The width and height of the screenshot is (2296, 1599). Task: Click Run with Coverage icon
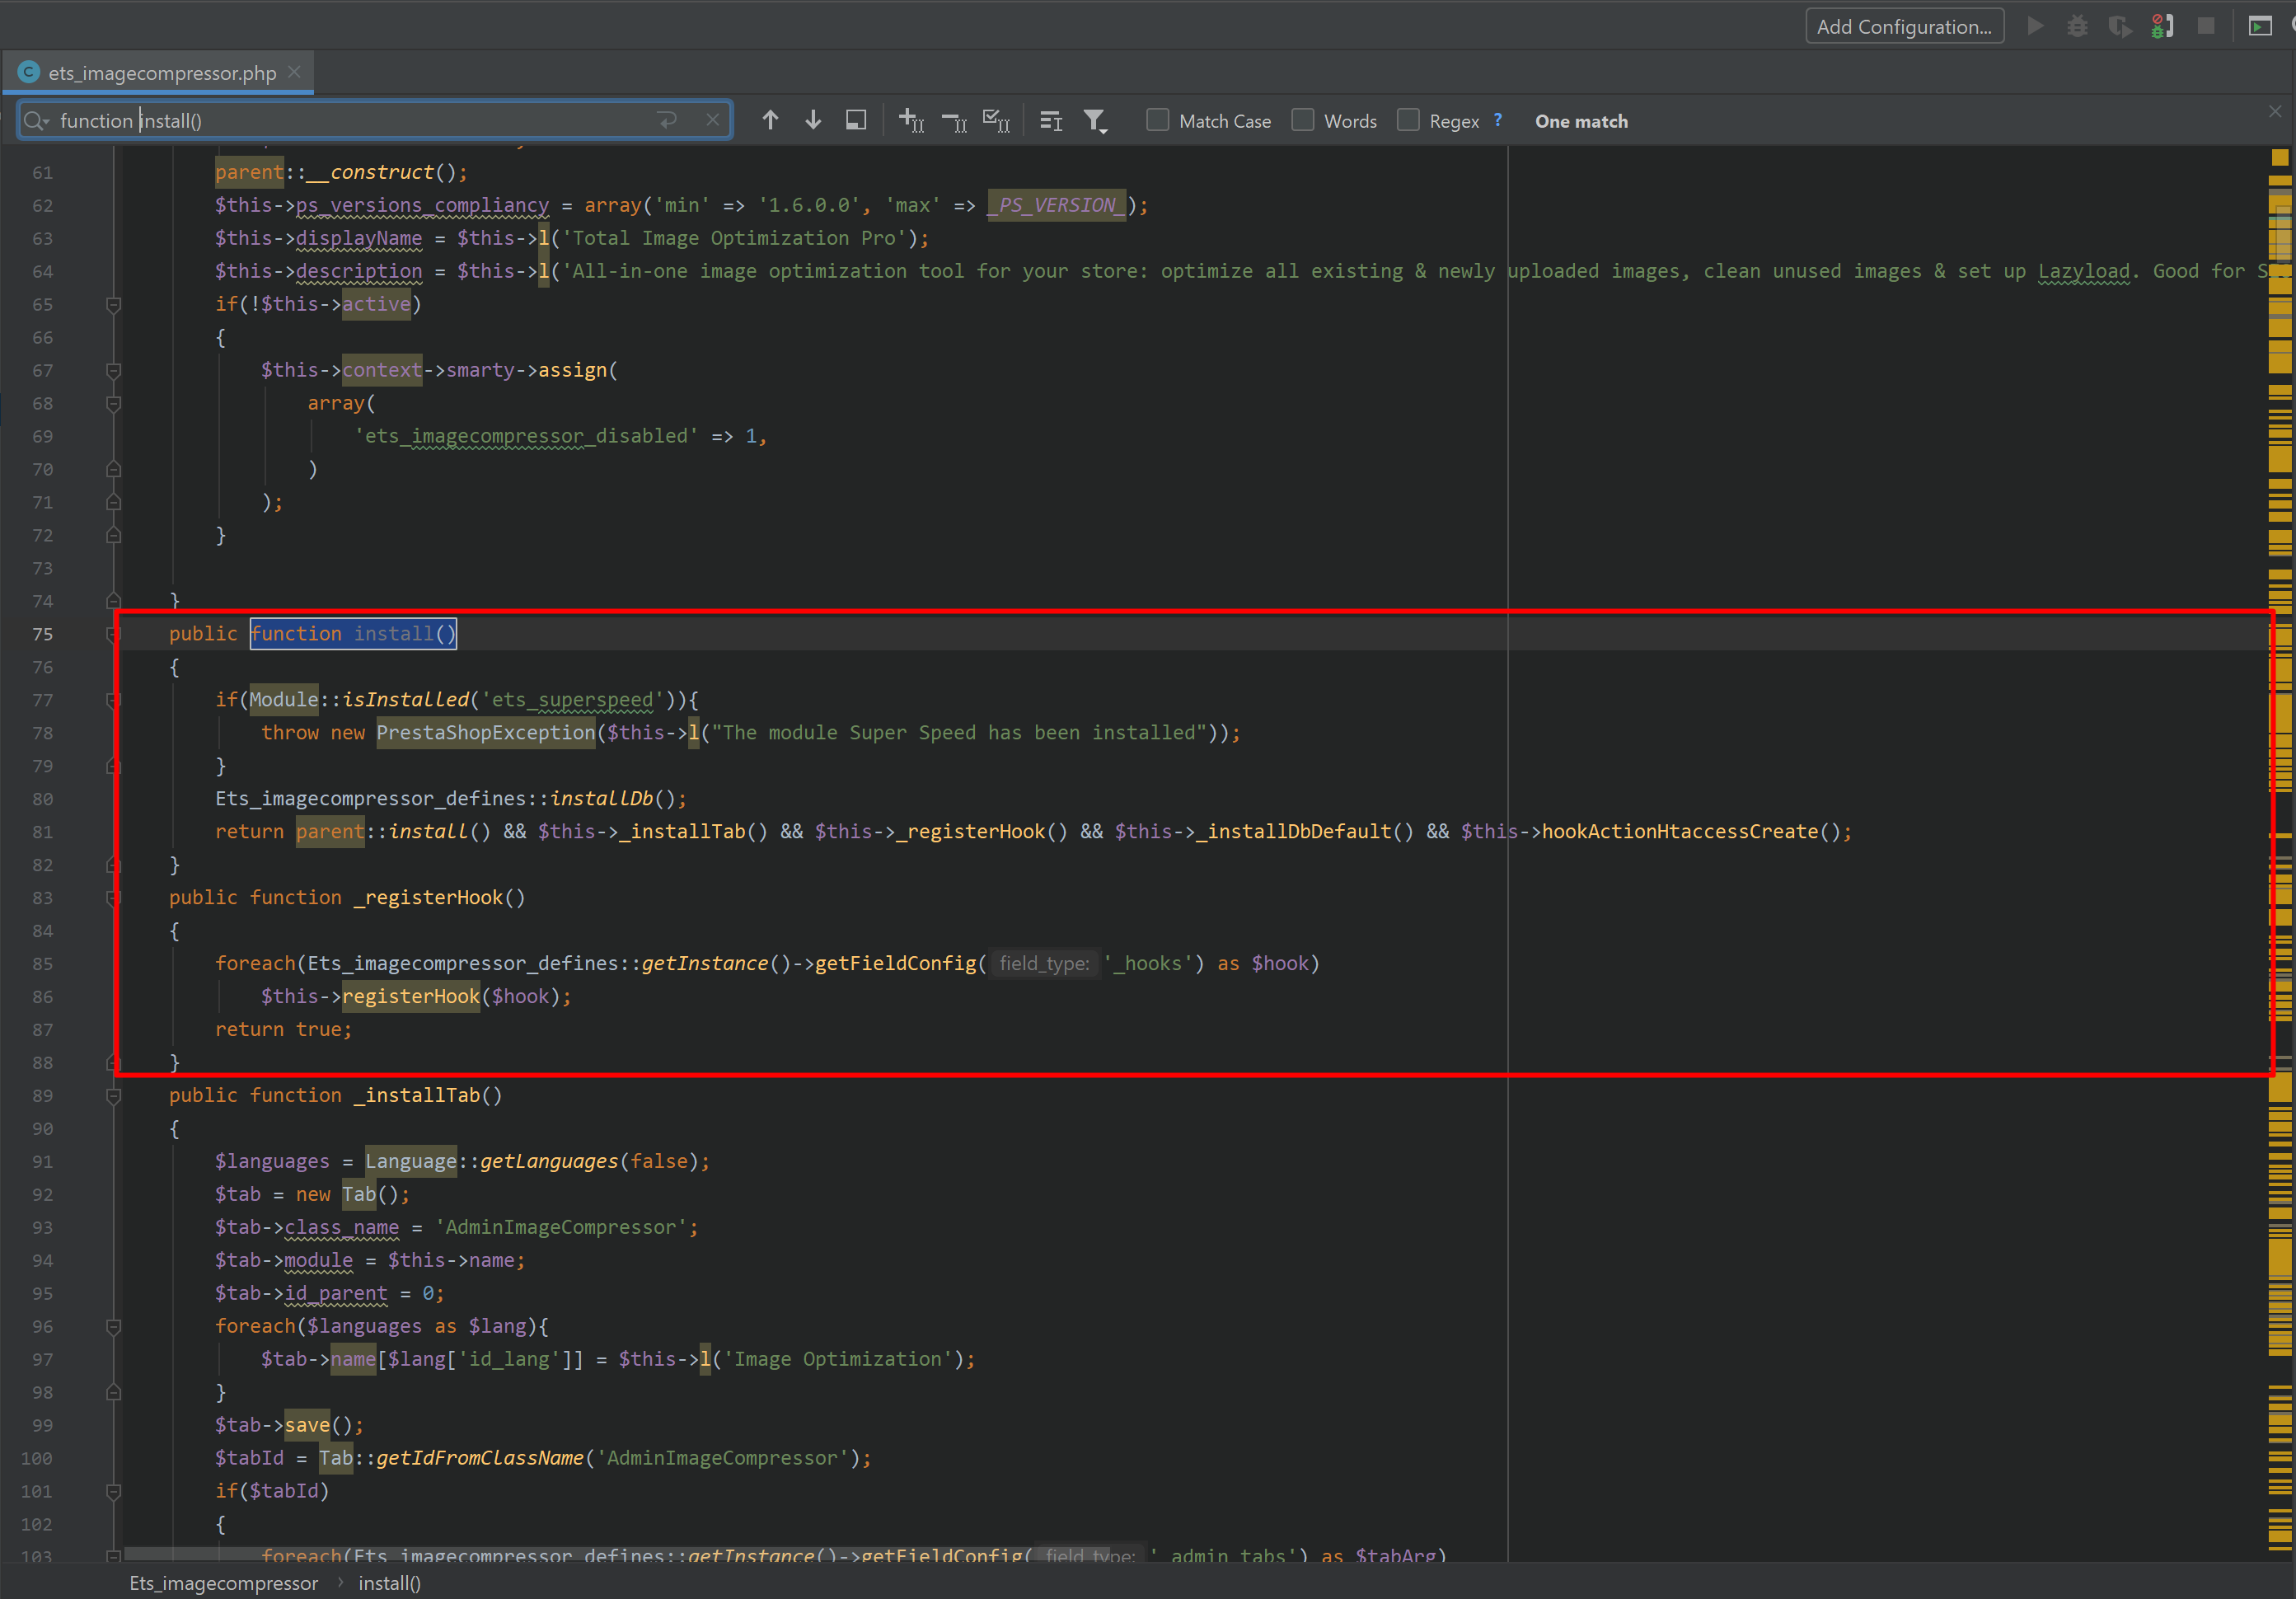click(2119, 26)
